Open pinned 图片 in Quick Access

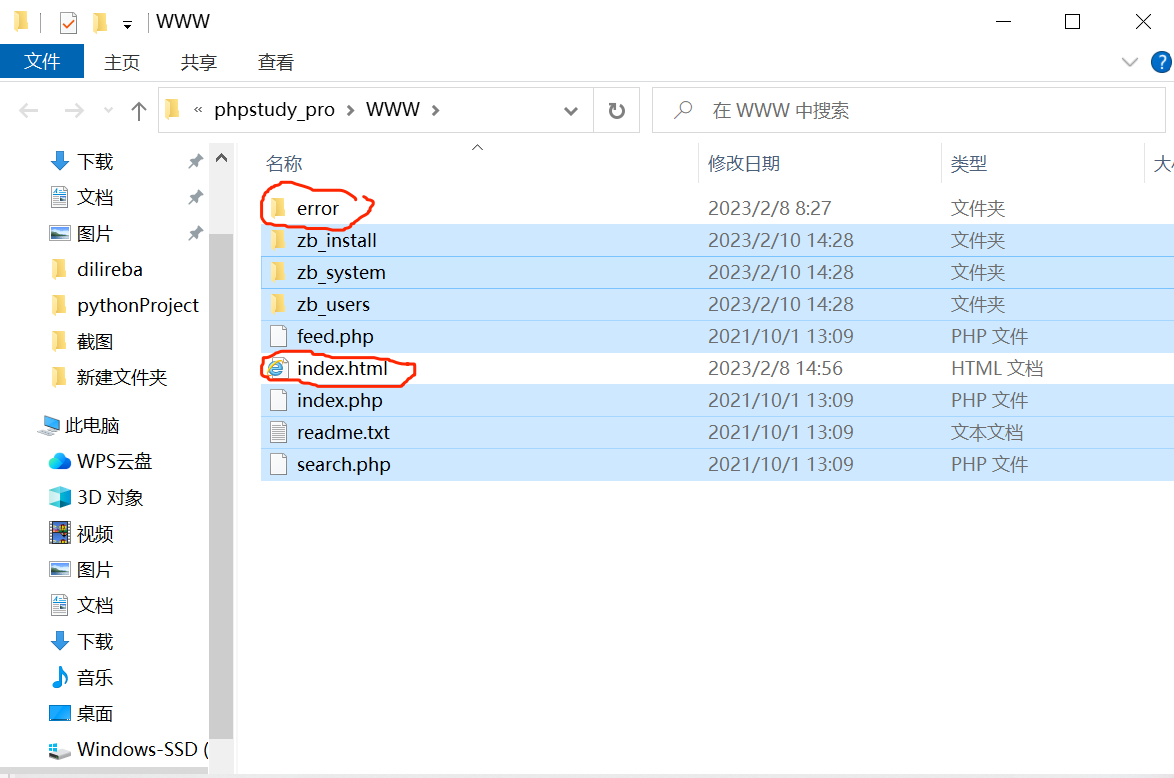click(95, 234)
